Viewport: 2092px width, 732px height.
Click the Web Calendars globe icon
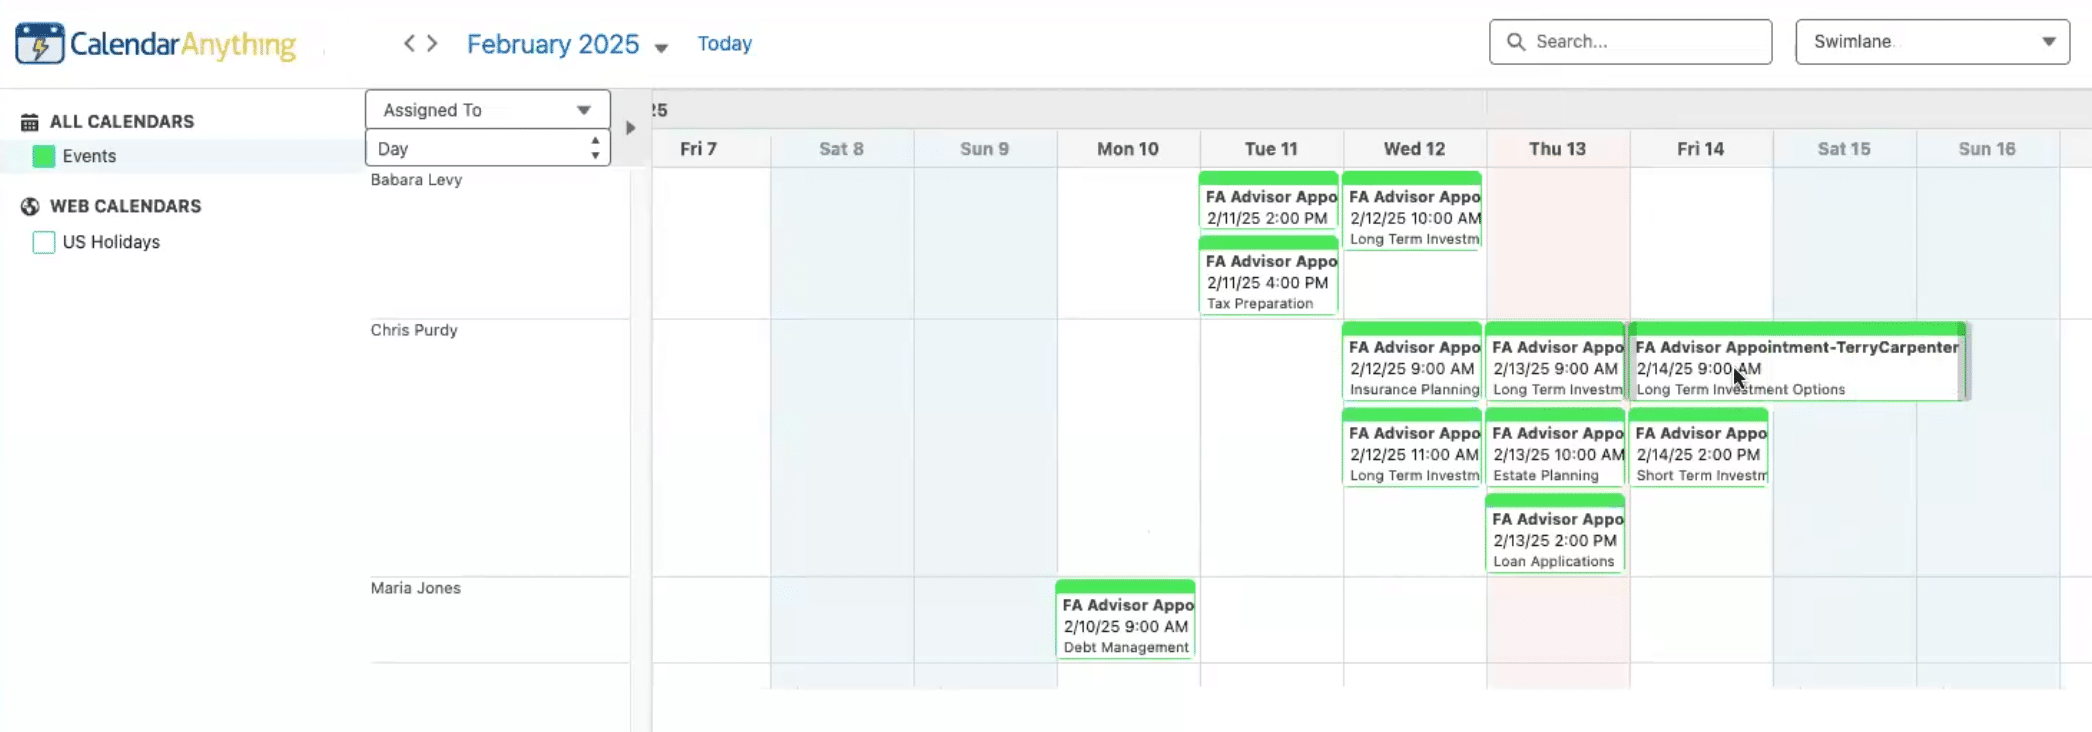coord(30,206)
